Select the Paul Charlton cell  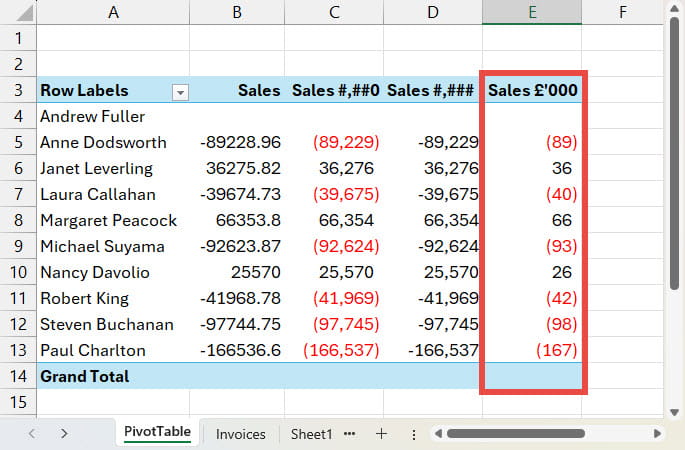click(113, 350)
